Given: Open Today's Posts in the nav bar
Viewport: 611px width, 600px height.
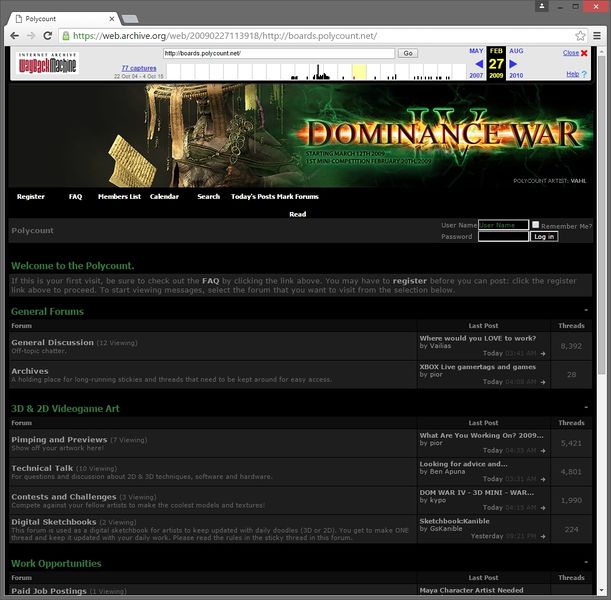Looking at the screenshot, I should (253, 197).
